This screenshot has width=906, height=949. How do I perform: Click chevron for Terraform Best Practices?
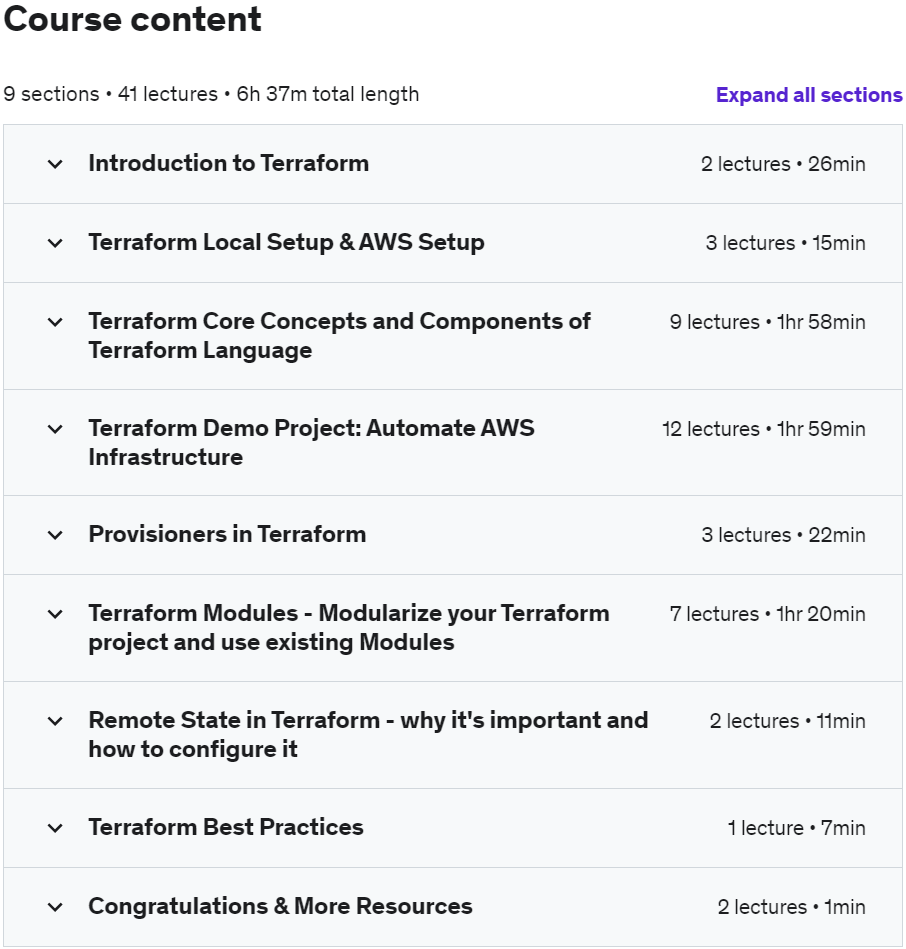pos(55,828)
